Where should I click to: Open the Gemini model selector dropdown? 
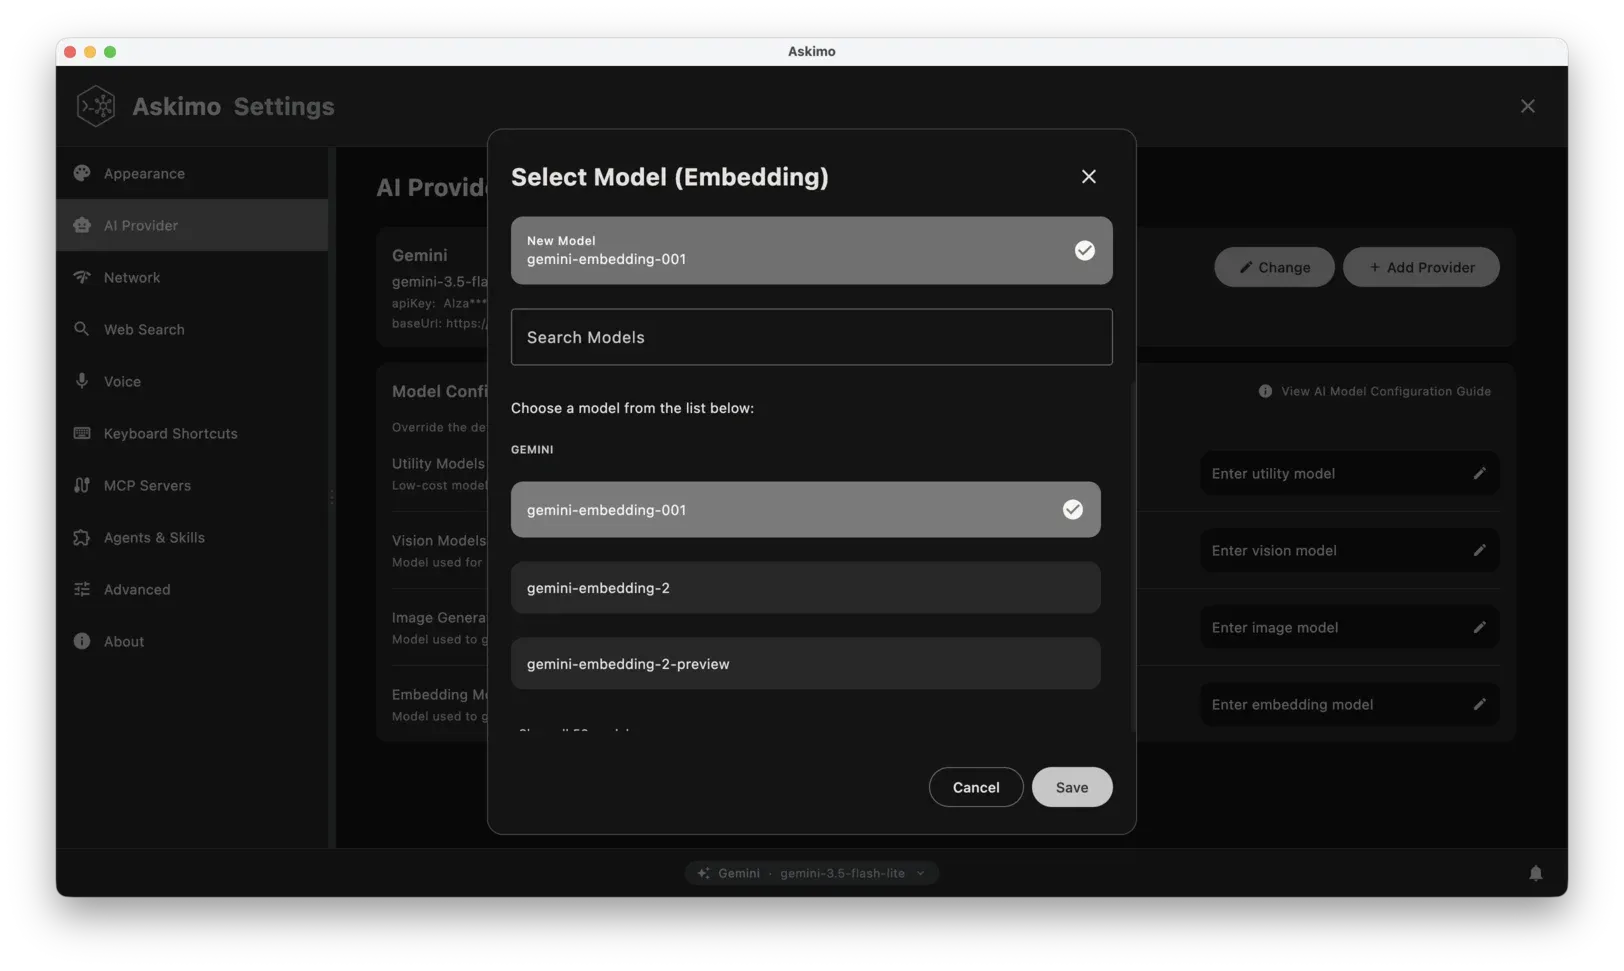[x=811, y=873]
